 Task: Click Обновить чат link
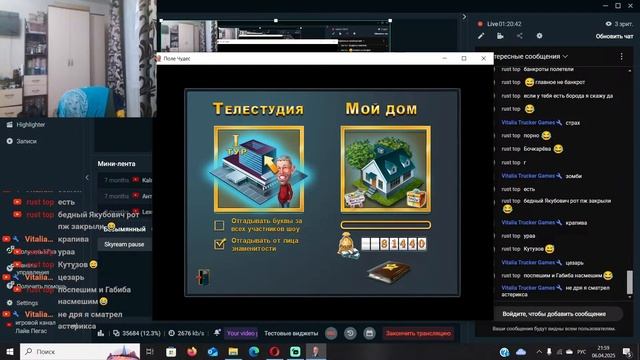click(x=614, y=36)
